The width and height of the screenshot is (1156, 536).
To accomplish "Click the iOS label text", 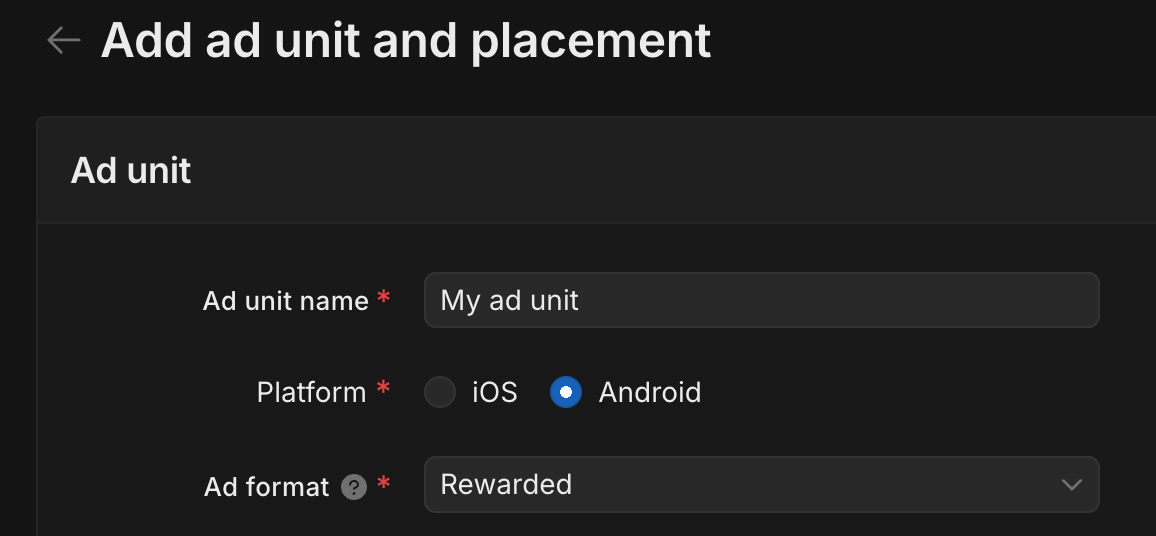I will [495, 392].
